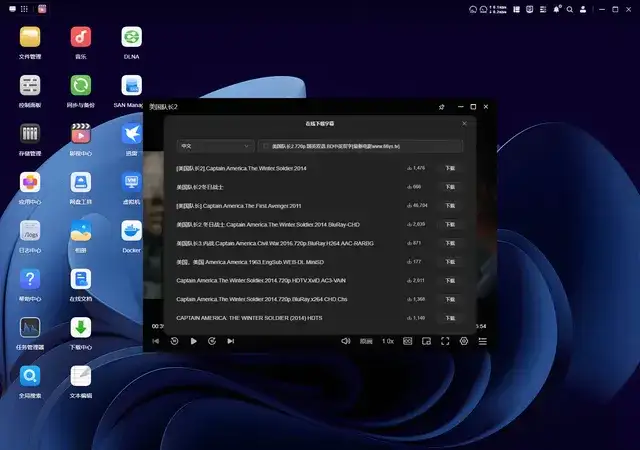Launch 文本编辑 text editor app

coord(80,376)
